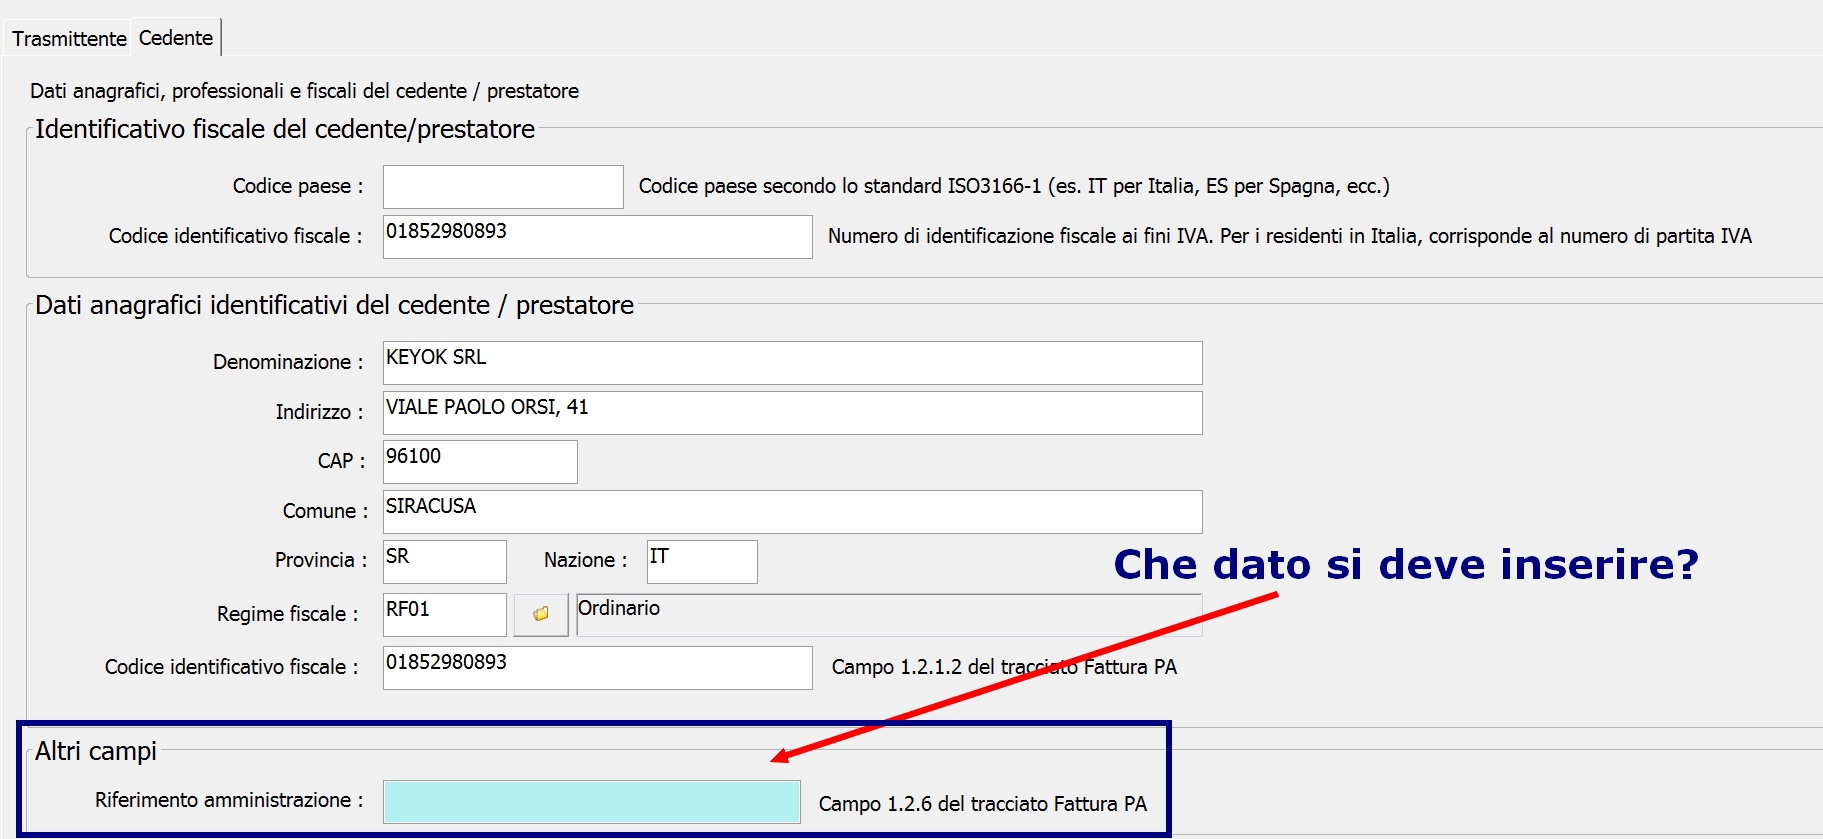Click the text 'Campo 1.2.1.2 del tracciato Fattura PA'
The width and height of the screenshot is (1823, 839).
pos(1004,667)
